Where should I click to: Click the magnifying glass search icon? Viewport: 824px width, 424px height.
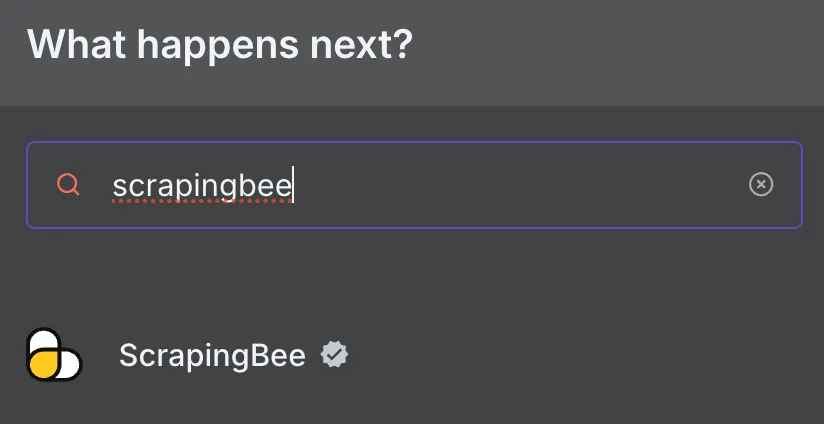point(69,185)
